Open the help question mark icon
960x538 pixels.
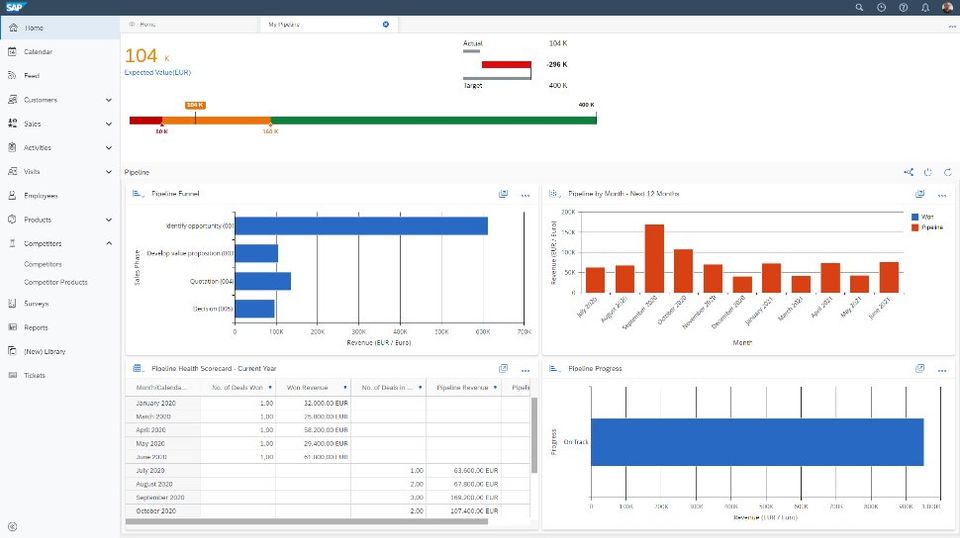903,7
